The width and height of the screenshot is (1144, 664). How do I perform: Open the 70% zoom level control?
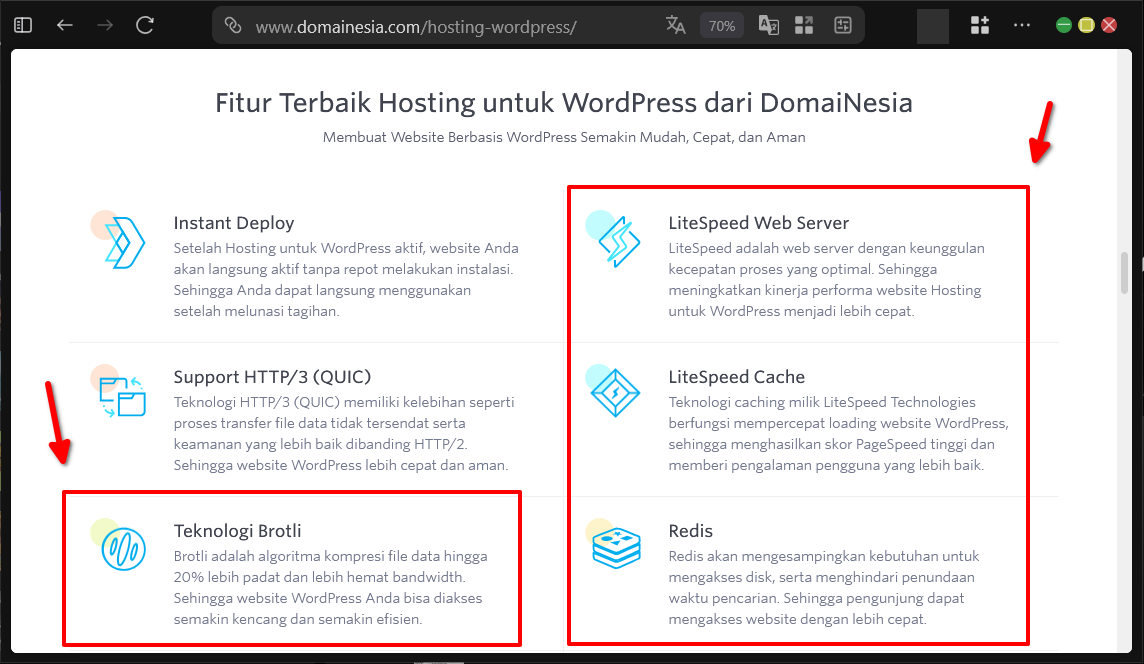(x=721, y=25)
